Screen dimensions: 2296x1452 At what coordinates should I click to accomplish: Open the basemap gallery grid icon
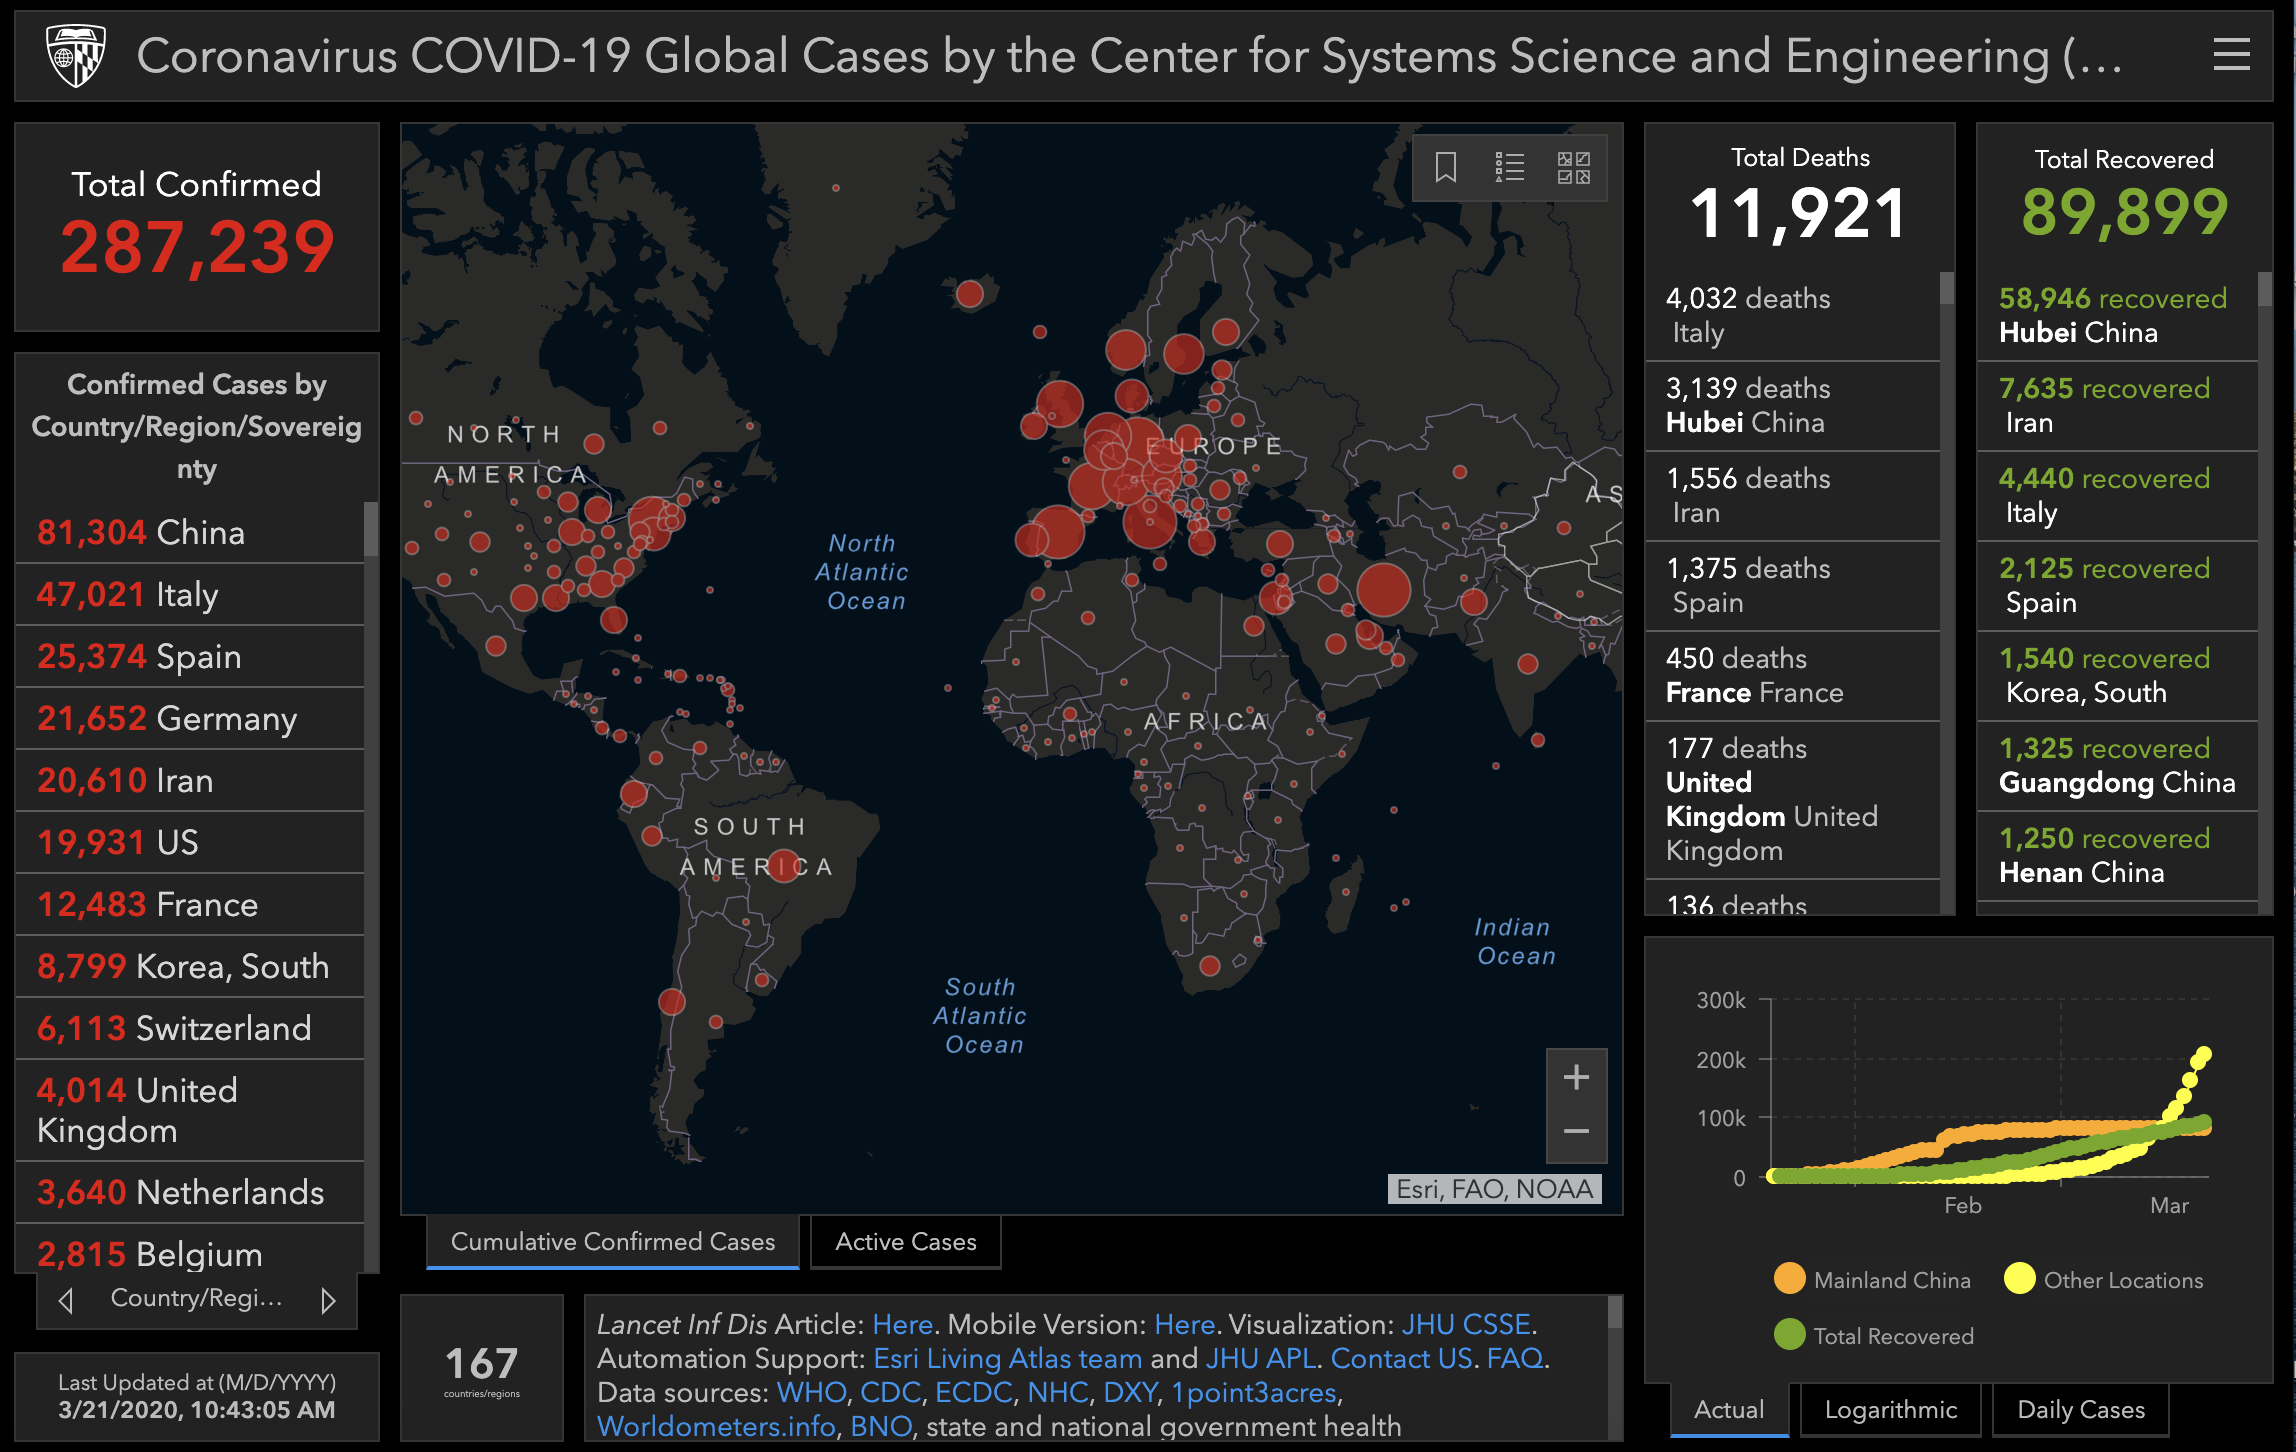tap(1573, 167)
